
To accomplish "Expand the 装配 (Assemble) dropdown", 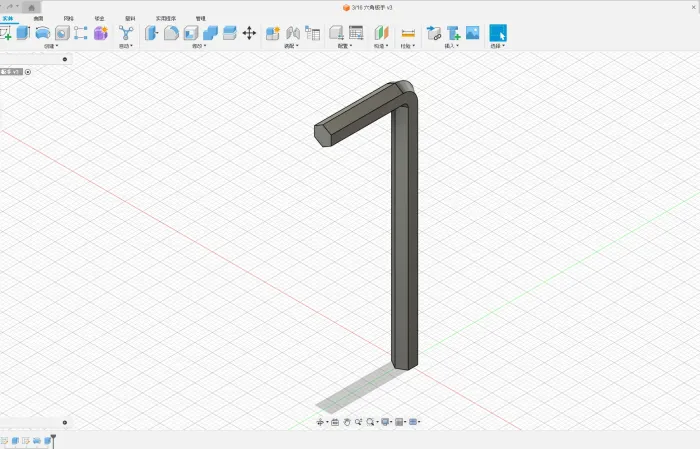I will click(292, 46).
